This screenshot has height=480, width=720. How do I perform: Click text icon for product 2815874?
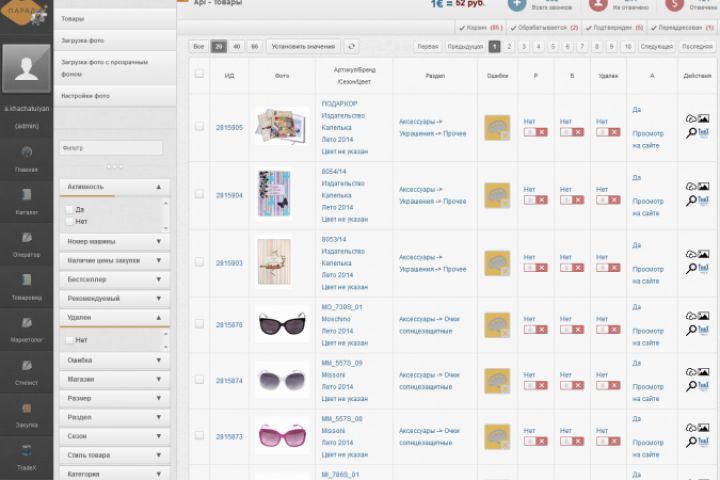(703, 386)
